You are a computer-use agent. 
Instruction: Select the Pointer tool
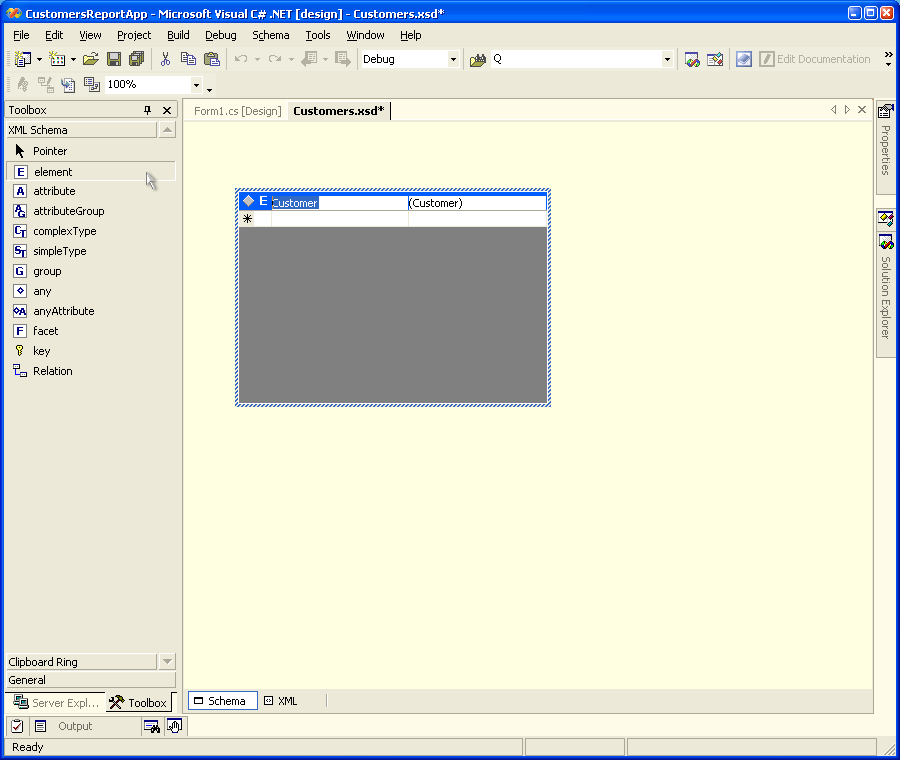(49, 151)
